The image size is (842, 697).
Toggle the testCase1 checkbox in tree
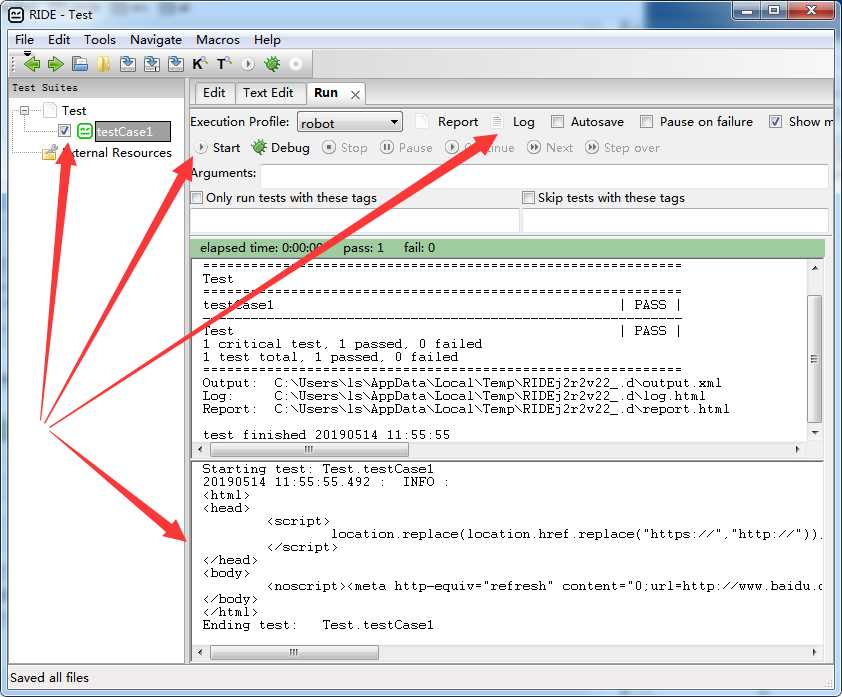tap(64, 130)
